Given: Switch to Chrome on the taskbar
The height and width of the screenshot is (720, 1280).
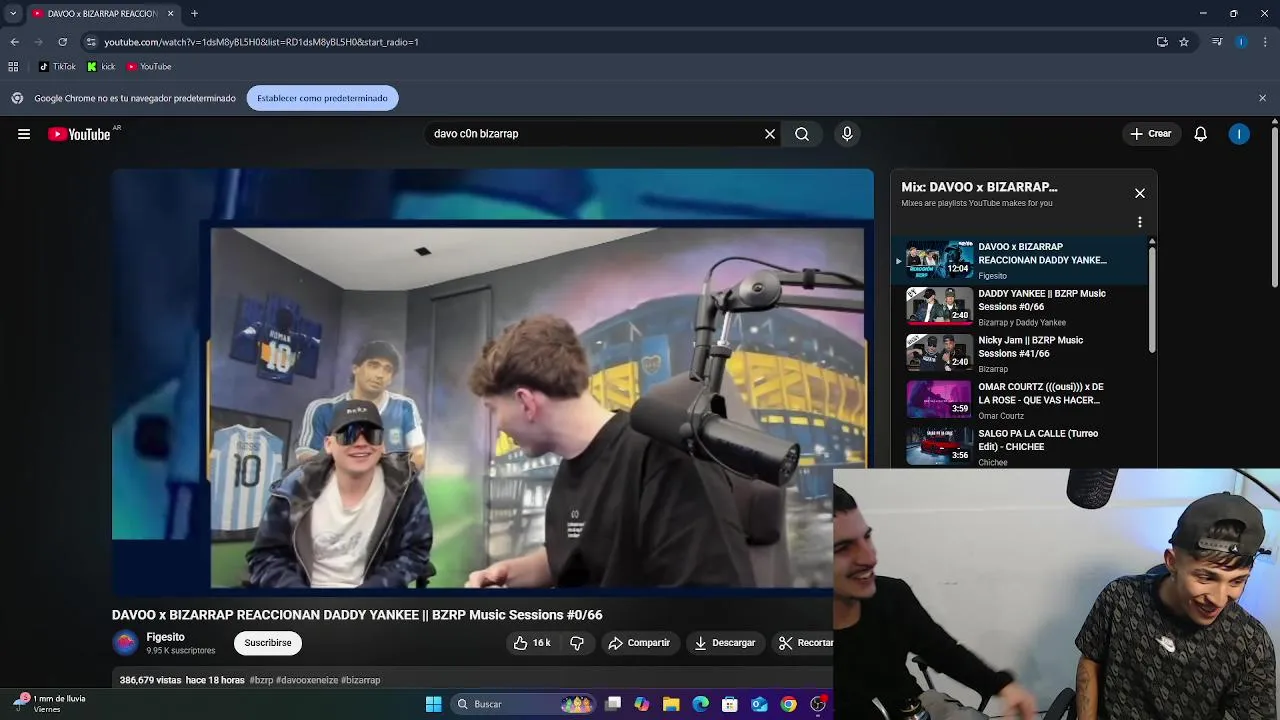Looking at the screenshot, I should pos(789,704).
